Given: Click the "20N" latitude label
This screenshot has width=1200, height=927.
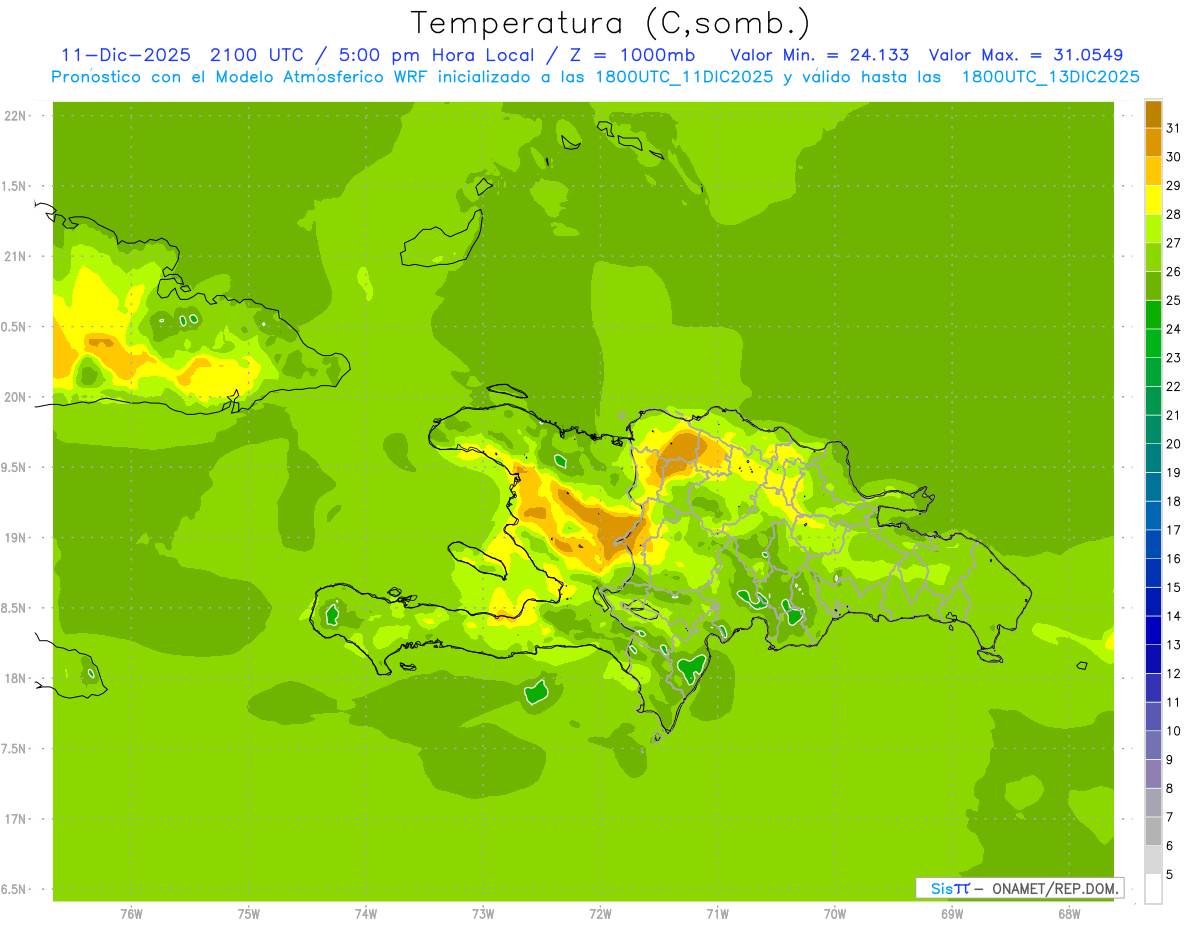Looking at the screenshot, I should [x=14, y=397].
